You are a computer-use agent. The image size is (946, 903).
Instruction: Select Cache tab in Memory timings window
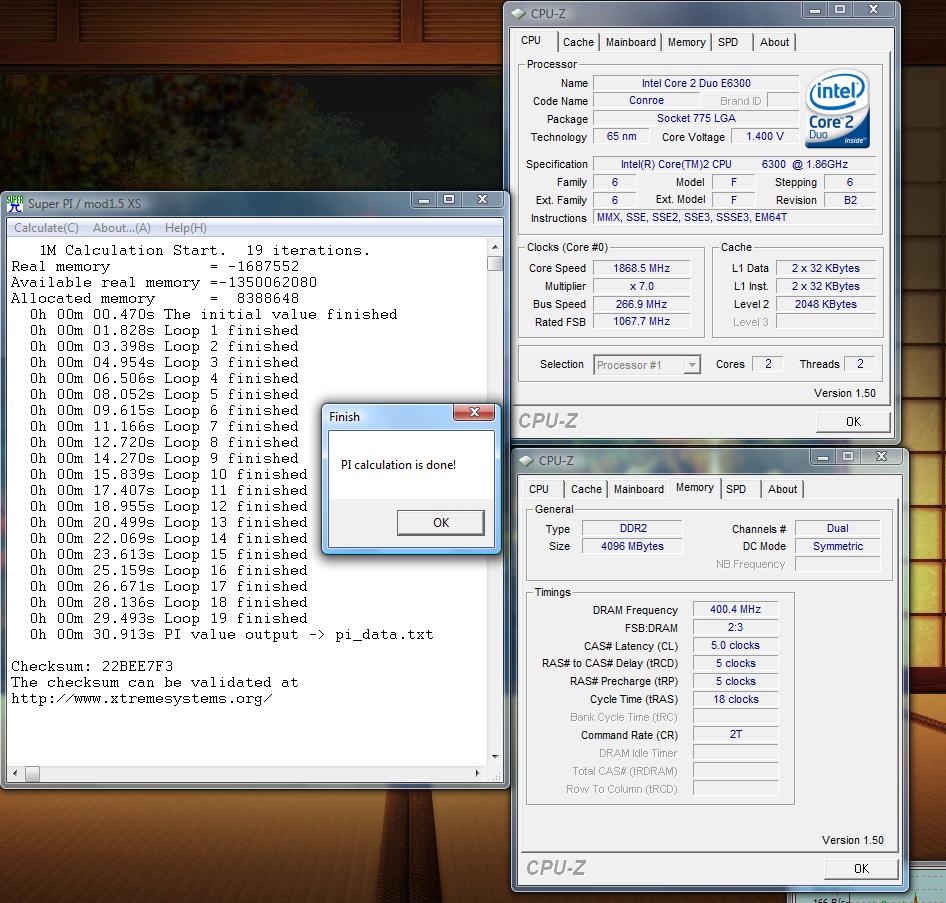click(x=586, y=489)
